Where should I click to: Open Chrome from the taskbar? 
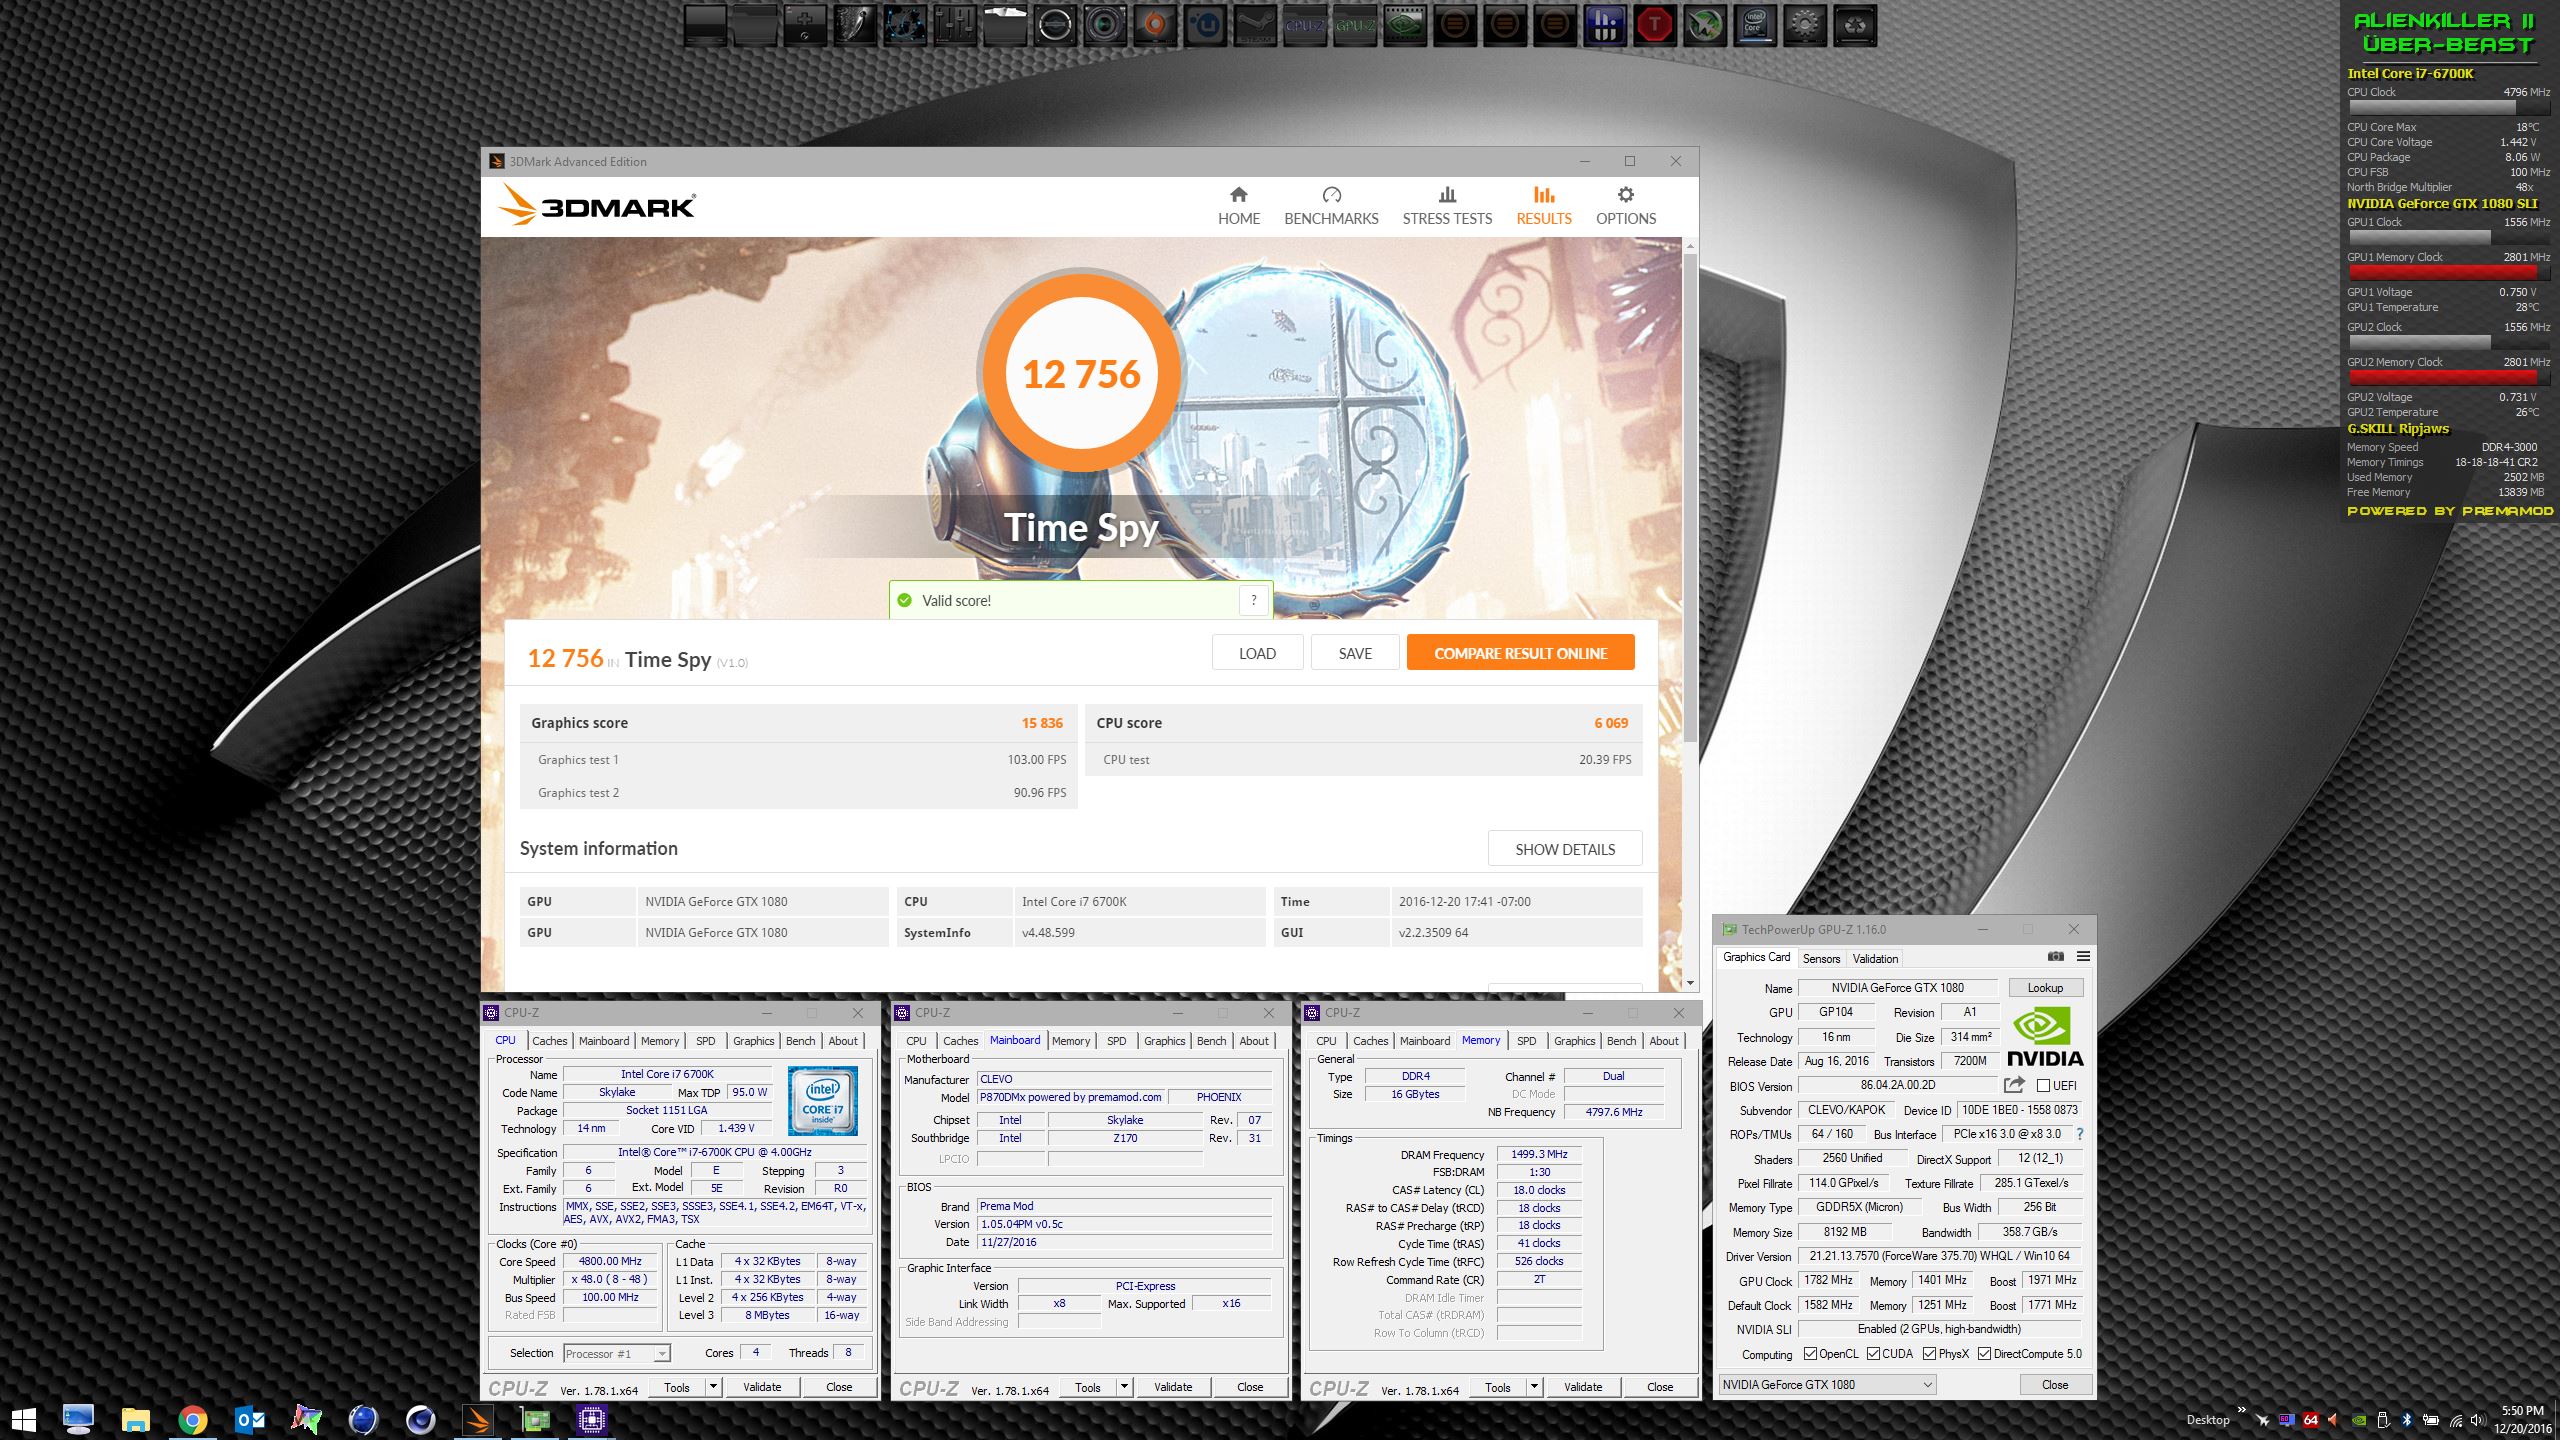click(x=192, y=1419)
